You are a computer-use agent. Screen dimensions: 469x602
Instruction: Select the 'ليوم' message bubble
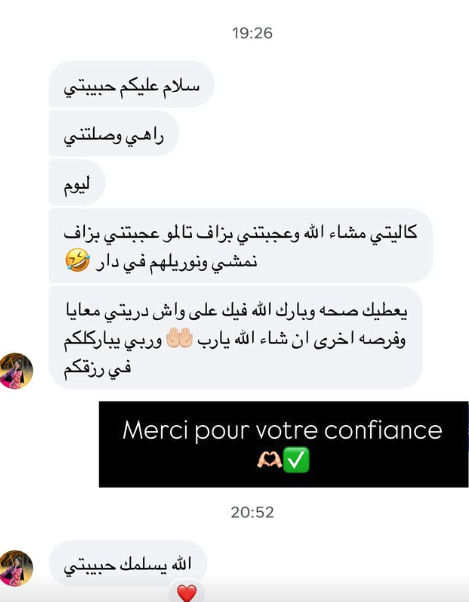(77, 183)
